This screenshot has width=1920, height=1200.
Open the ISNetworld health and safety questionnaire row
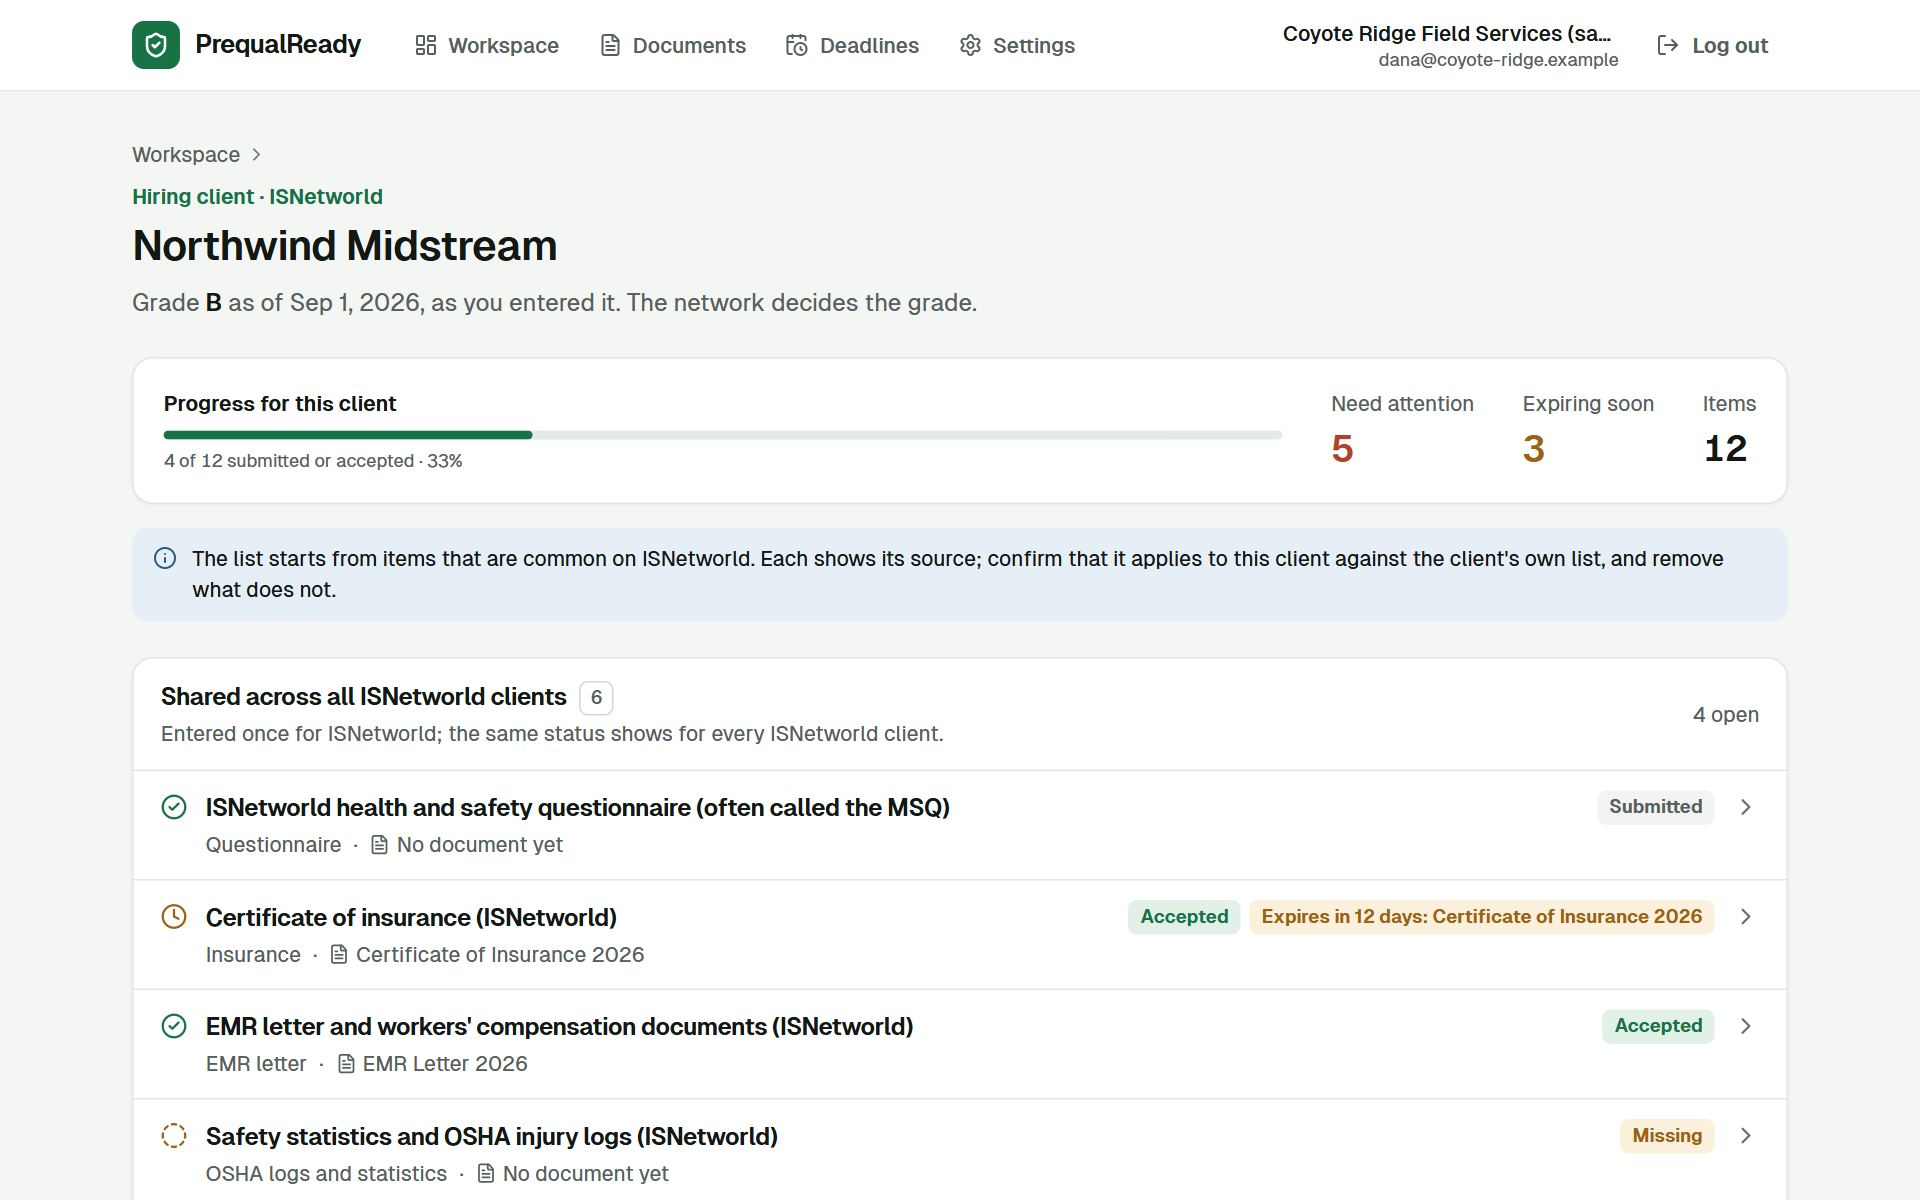point(960,825)
